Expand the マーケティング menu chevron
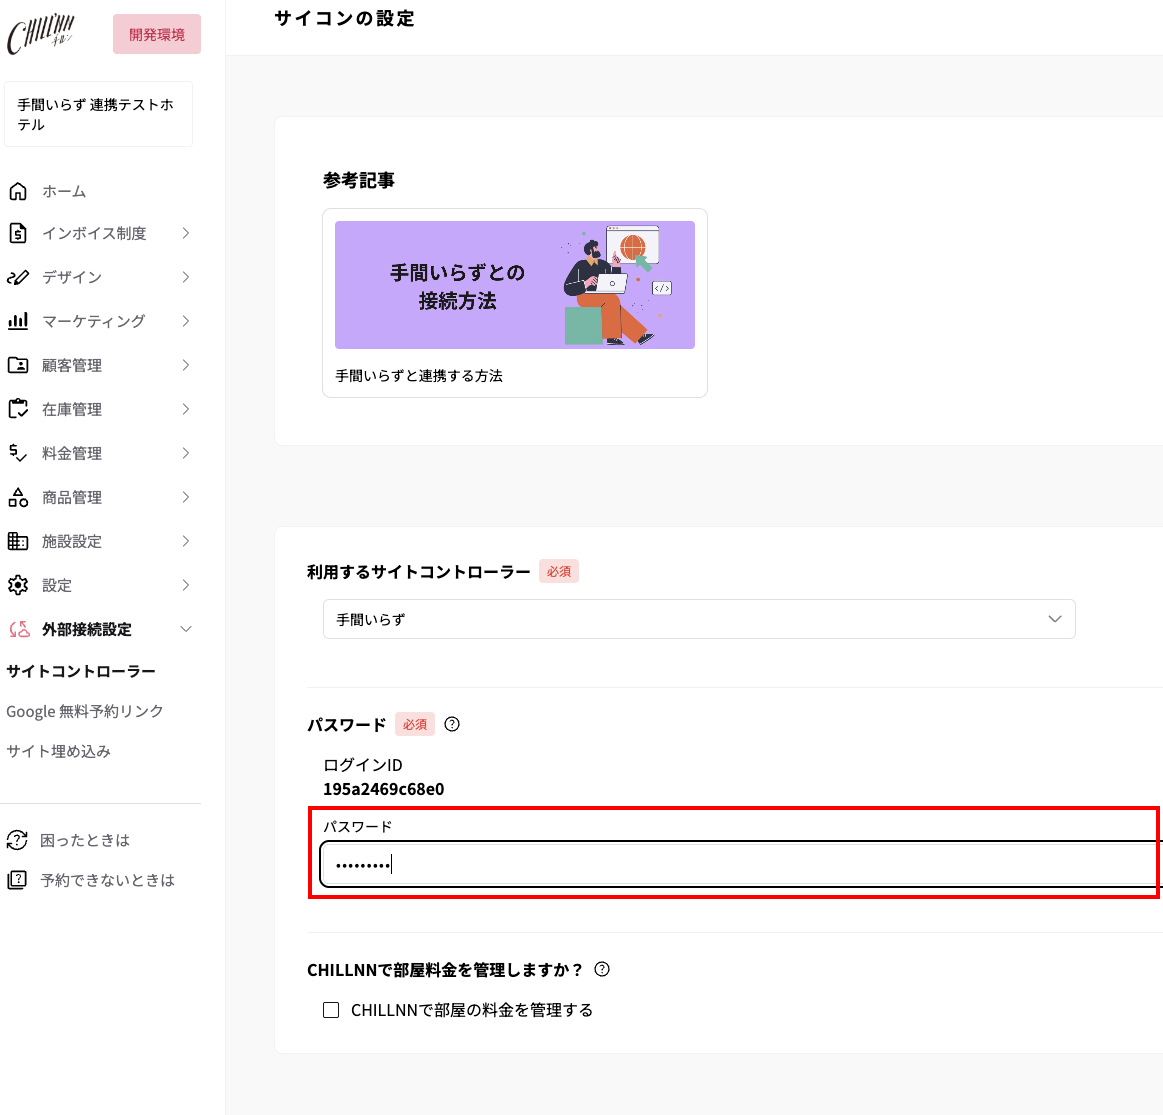1163x1115 pixels. (x=185, y=321)
